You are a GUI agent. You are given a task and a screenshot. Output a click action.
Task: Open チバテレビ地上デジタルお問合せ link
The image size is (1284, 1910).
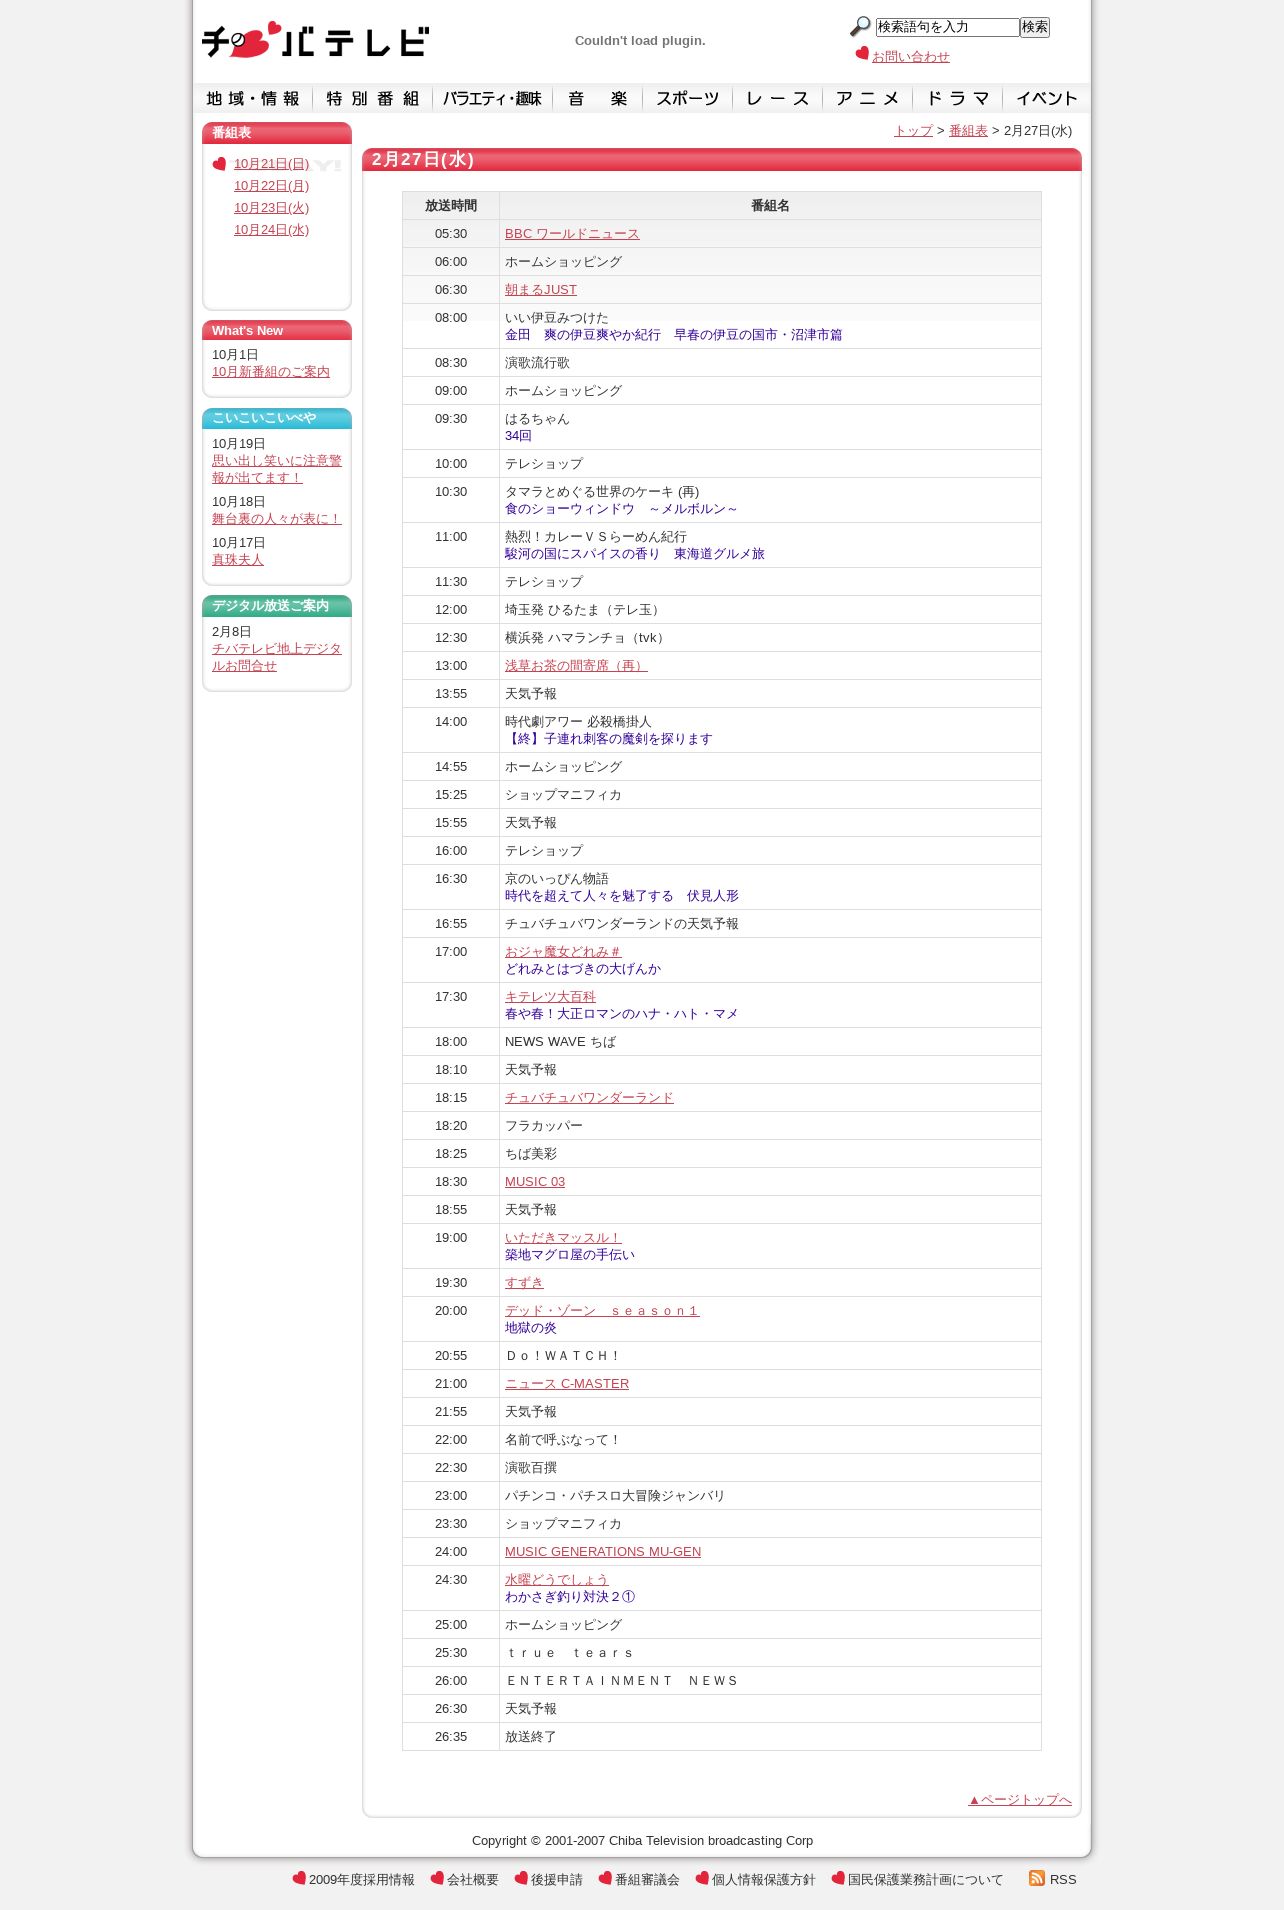pyautogui.click(x=277, y=657)
